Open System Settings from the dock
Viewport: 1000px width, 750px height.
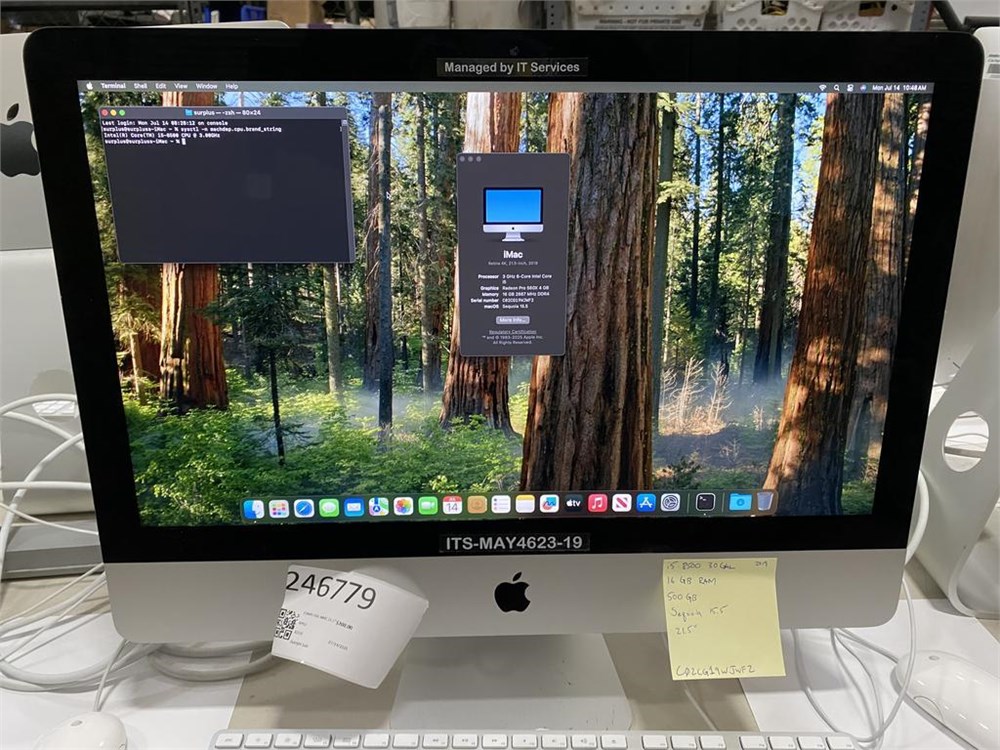point(670,503)
